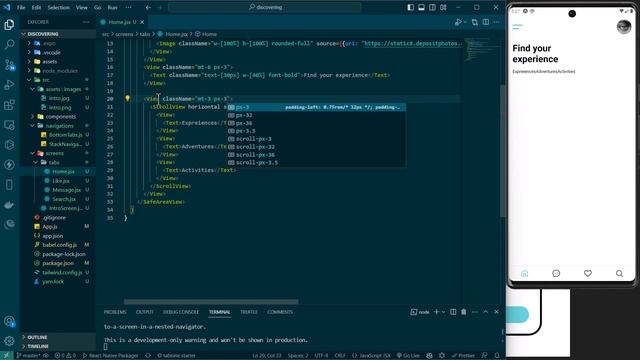640x360 pixels.
Task: Tap the heart tab in phone emulator
Action: coord(588,273)
